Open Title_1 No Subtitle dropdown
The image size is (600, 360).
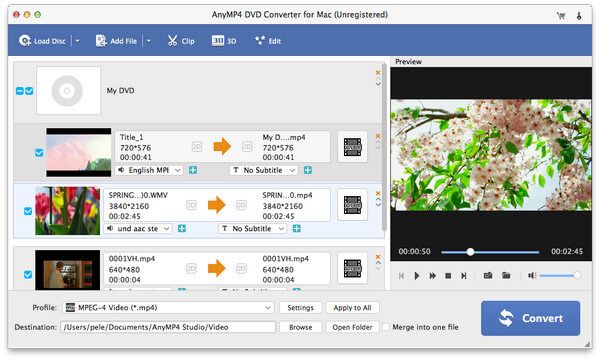tap(264, 170)
